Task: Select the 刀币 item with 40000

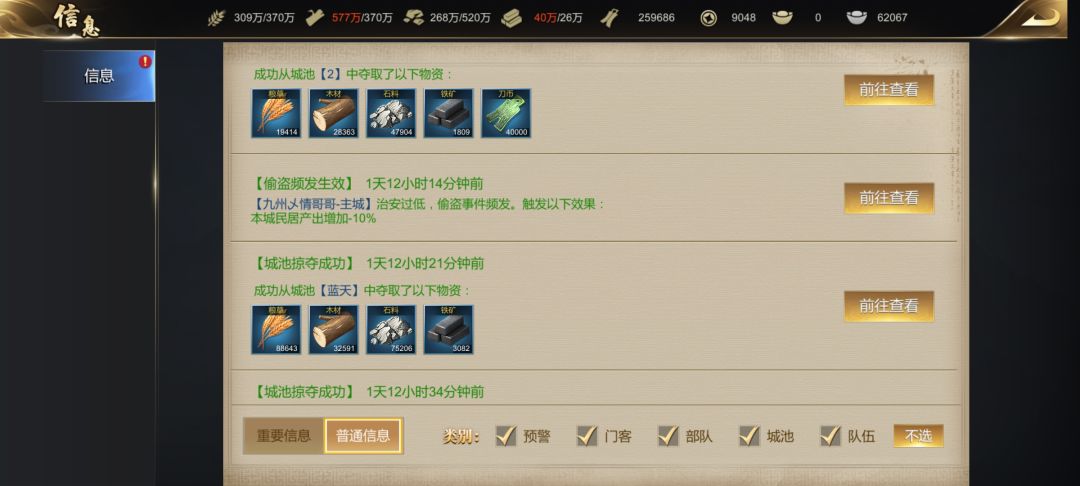Action: point(506,113)
